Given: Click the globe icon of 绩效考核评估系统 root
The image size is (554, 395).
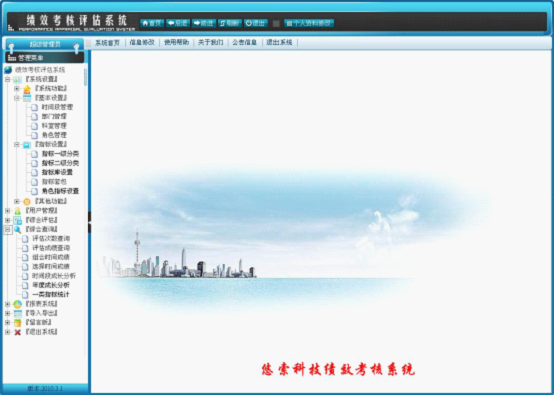Looking at the screenshot, I should tap(8, 70).
